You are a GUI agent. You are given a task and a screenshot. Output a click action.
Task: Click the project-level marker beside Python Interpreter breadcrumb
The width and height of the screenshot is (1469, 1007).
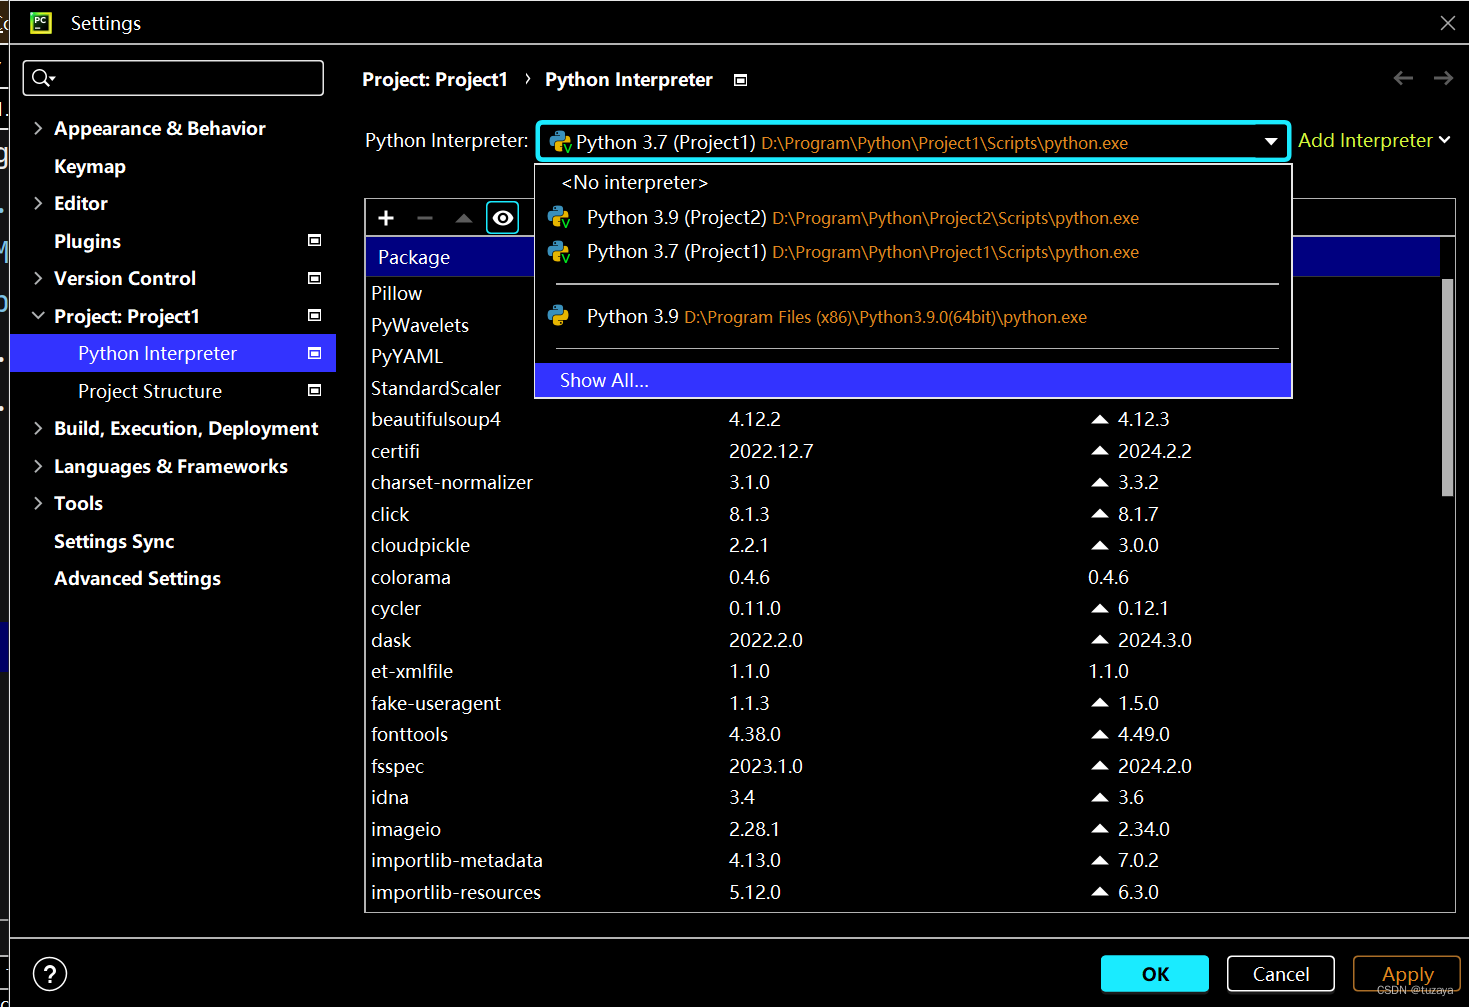tap(741, 80)
